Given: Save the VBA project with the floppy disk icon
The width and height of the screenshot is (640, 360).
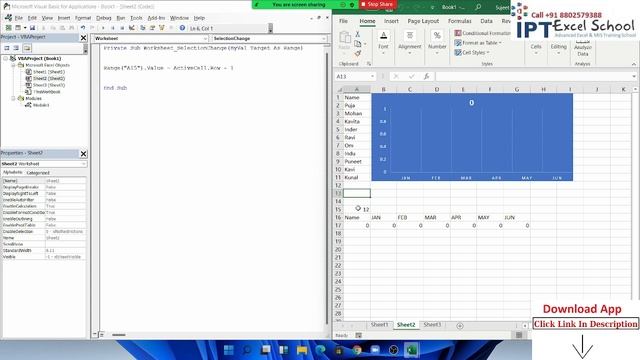Looking at the screenshot, I should (x=32, y=28).
